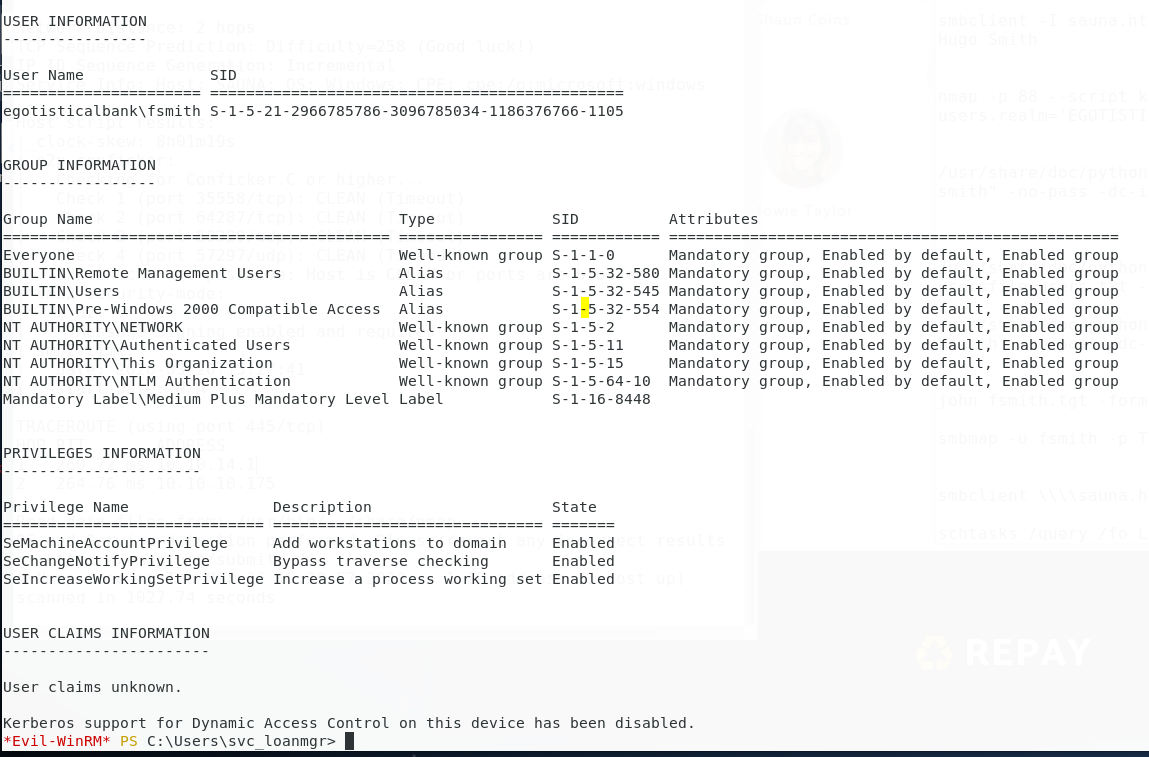
Task: Click the PRIVILEGES INFORMATION heading
Action: (x=102, y=454)
